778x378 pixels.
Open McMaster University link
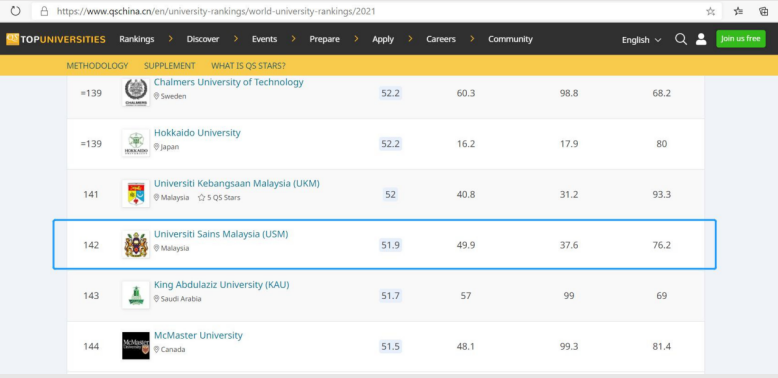click(198, 335)
